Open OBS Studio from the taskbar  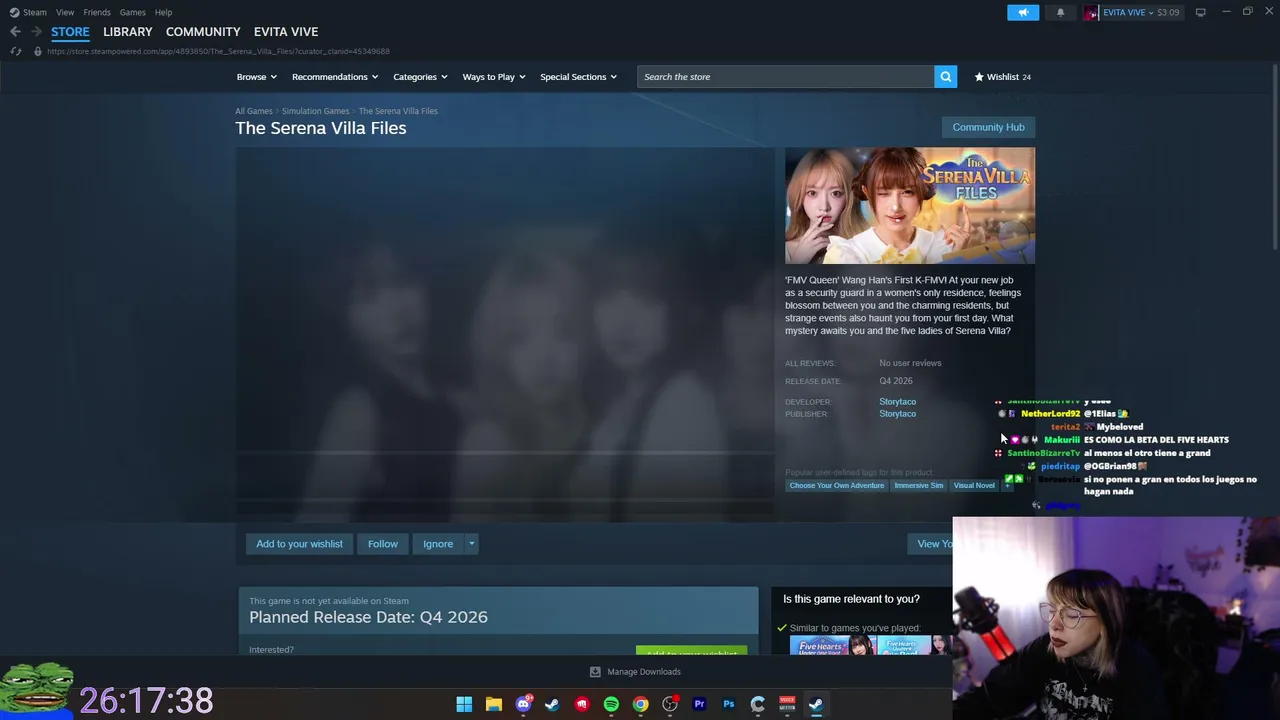click(670, 704)
